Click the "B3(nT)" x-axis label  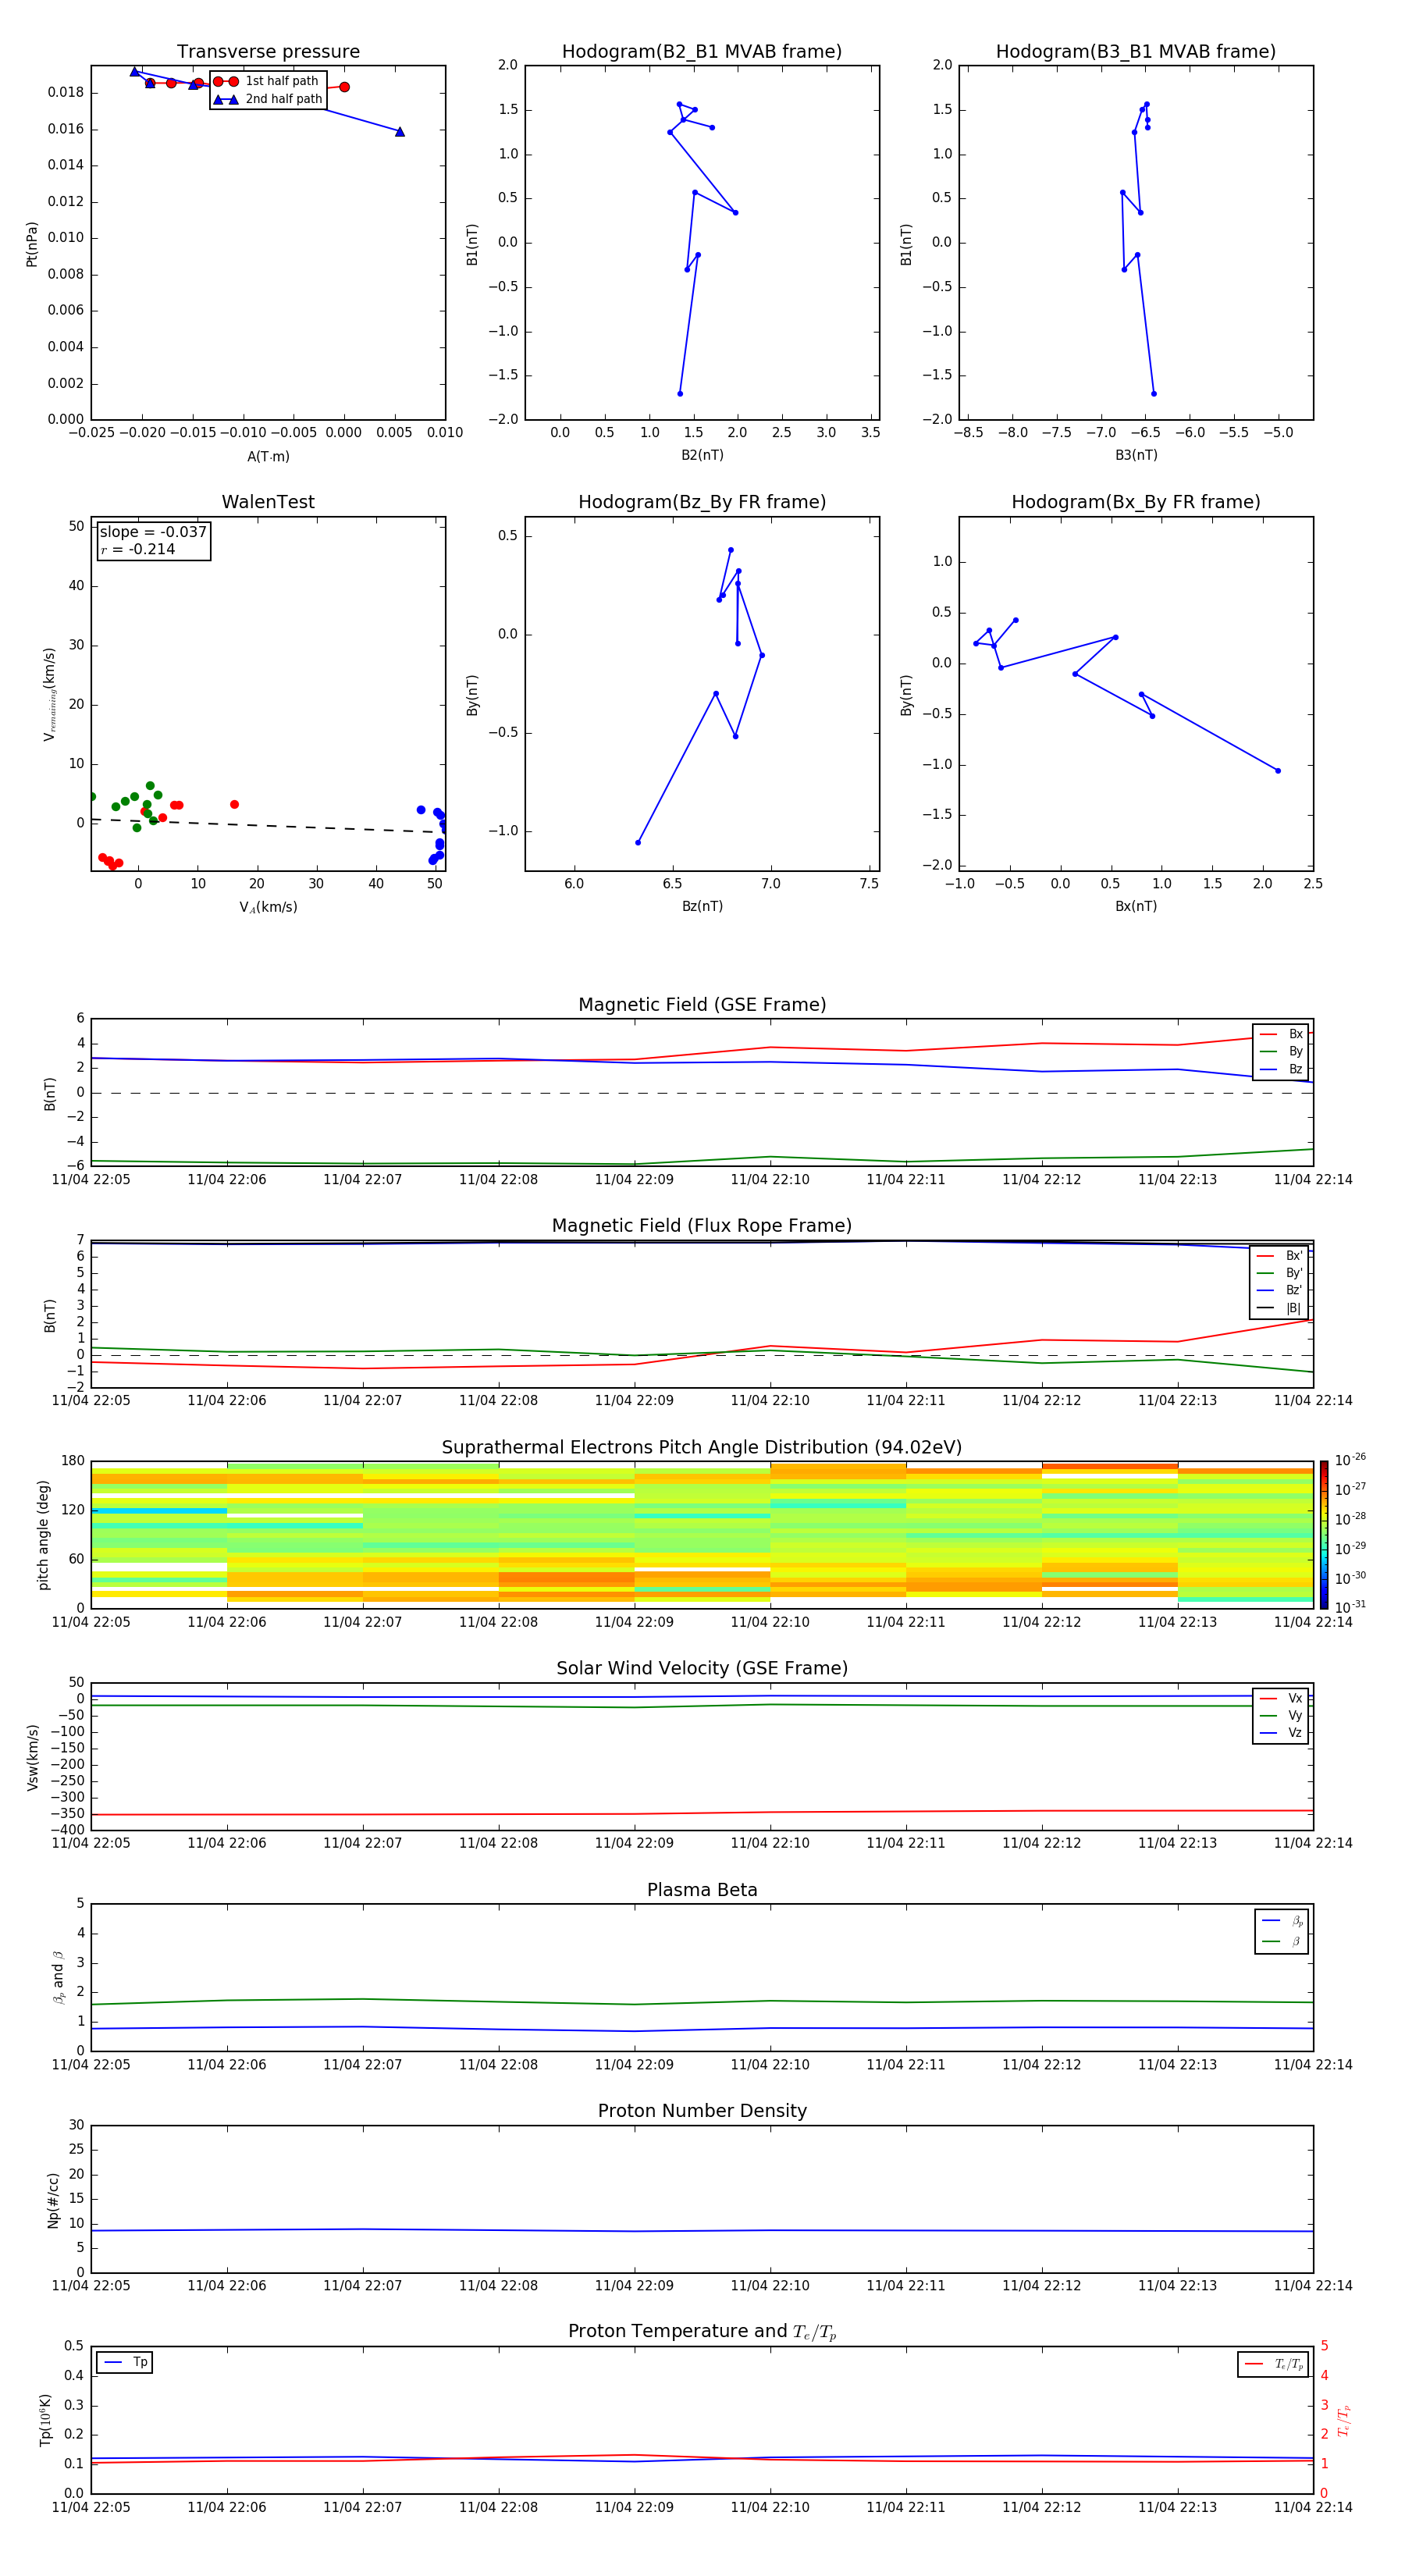click(x=1136, y=455)
